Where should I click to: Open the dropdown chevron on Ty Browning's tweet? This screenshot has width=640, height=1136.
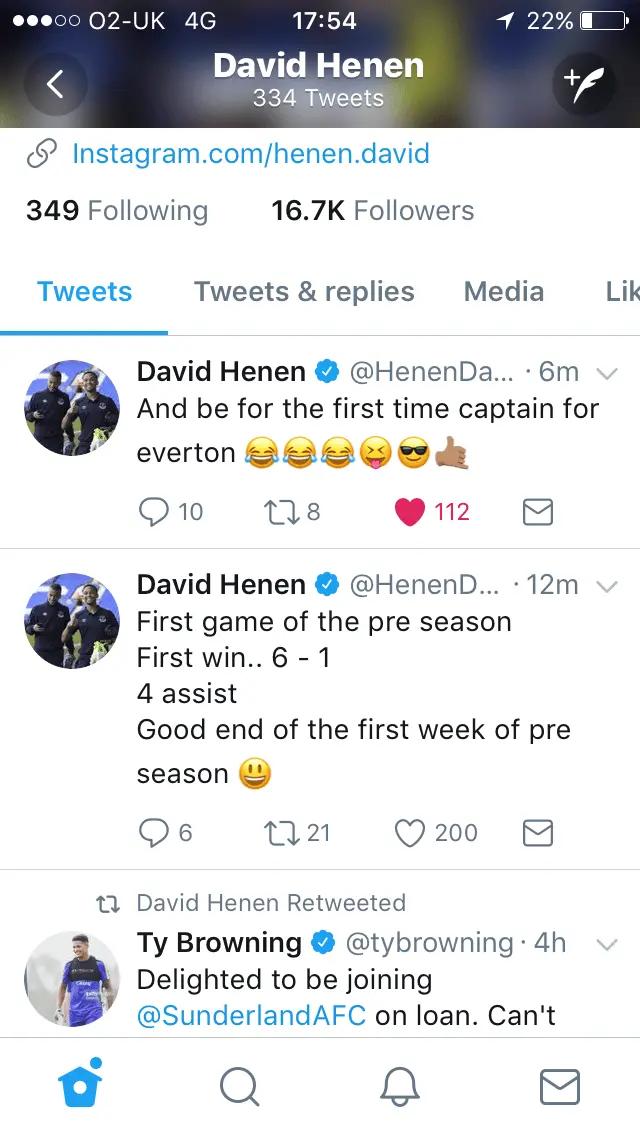click(x=607, y=944)
